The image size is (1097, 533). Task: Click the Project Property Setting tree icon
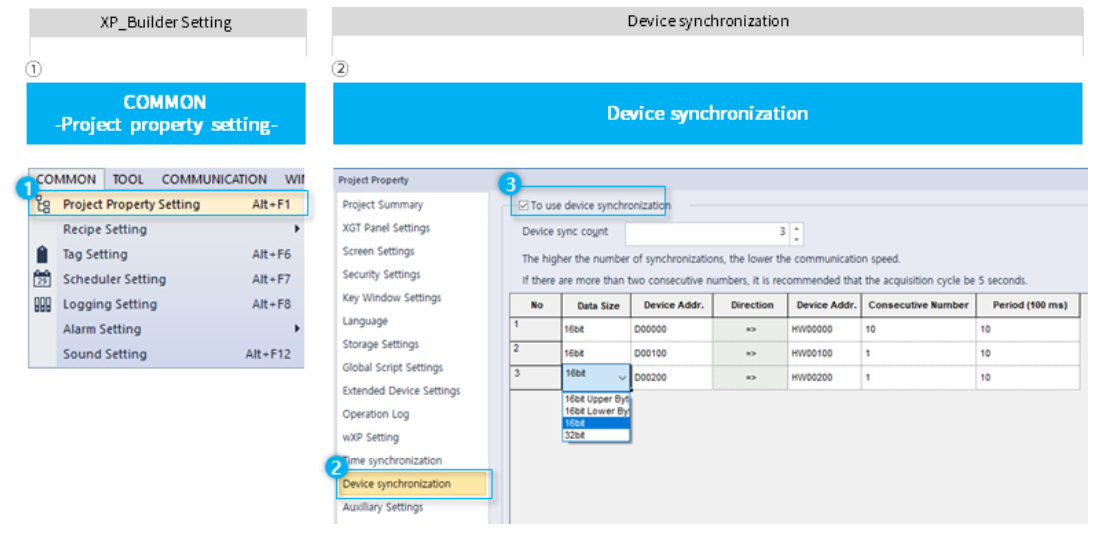tap(42, 205)
